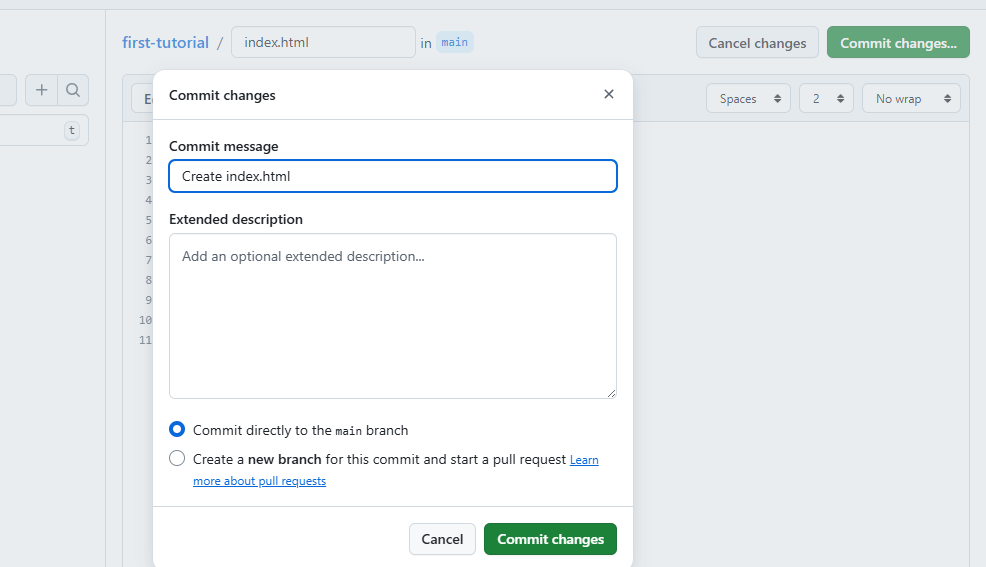Select Create a new branch option

pyautogui.click(x=177, y=459)
